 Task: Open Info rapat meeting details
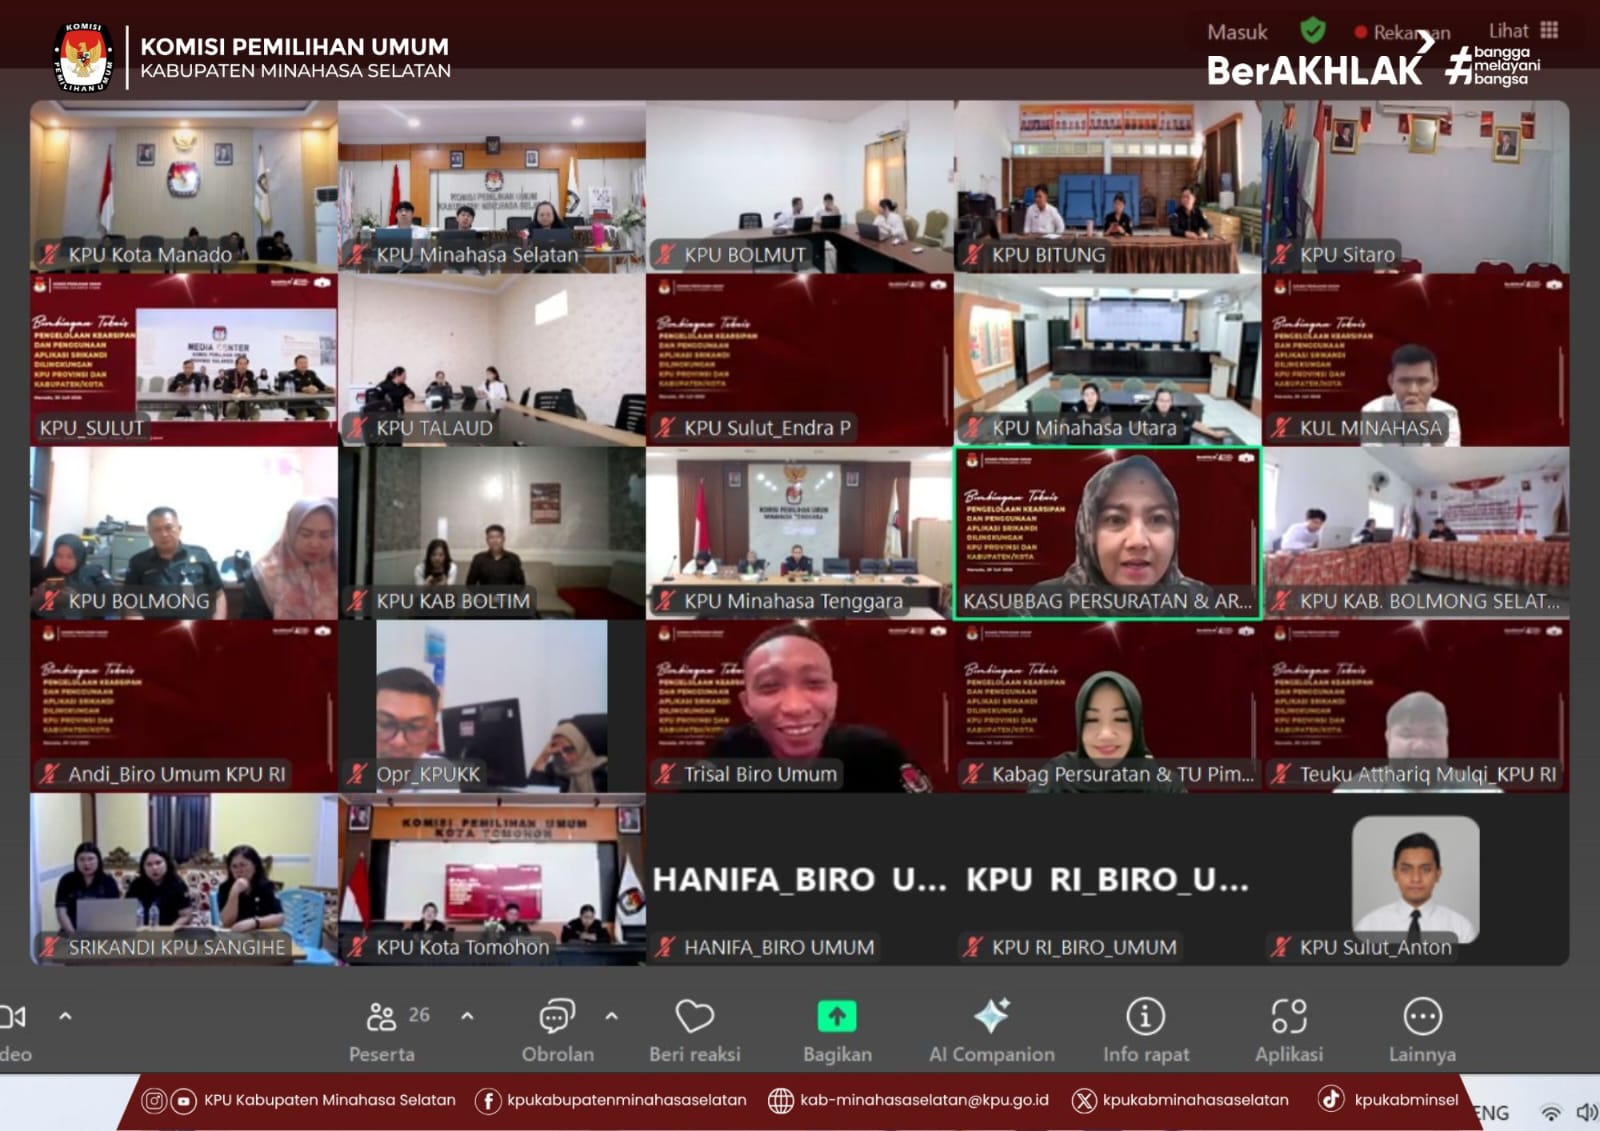pyautogui.click(x=1145, y=1030)
